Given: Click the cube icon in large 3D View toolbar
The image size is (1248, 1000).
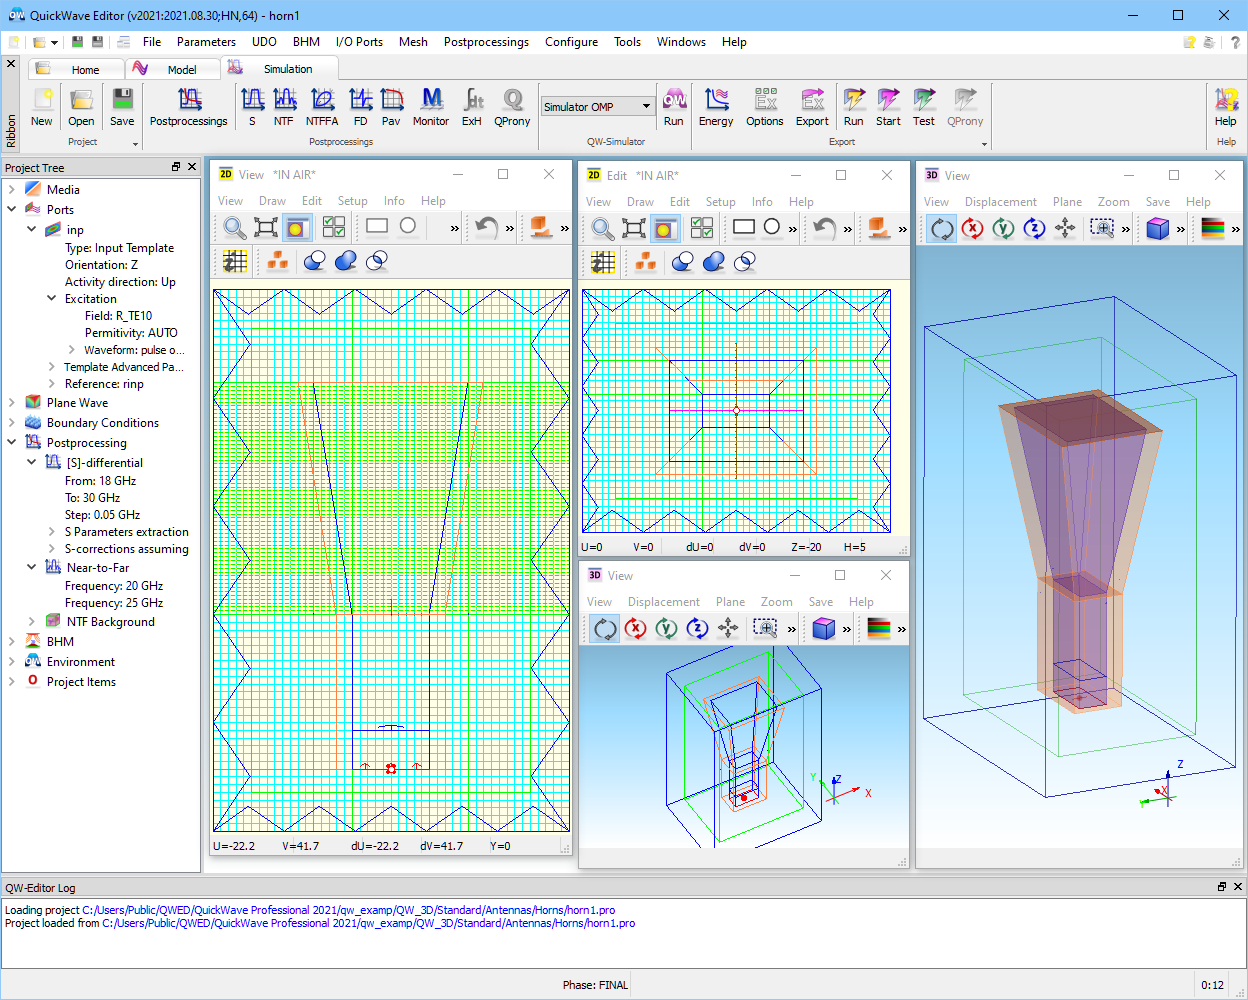Looking at the screenshot, I should [x=1158, y=228].
